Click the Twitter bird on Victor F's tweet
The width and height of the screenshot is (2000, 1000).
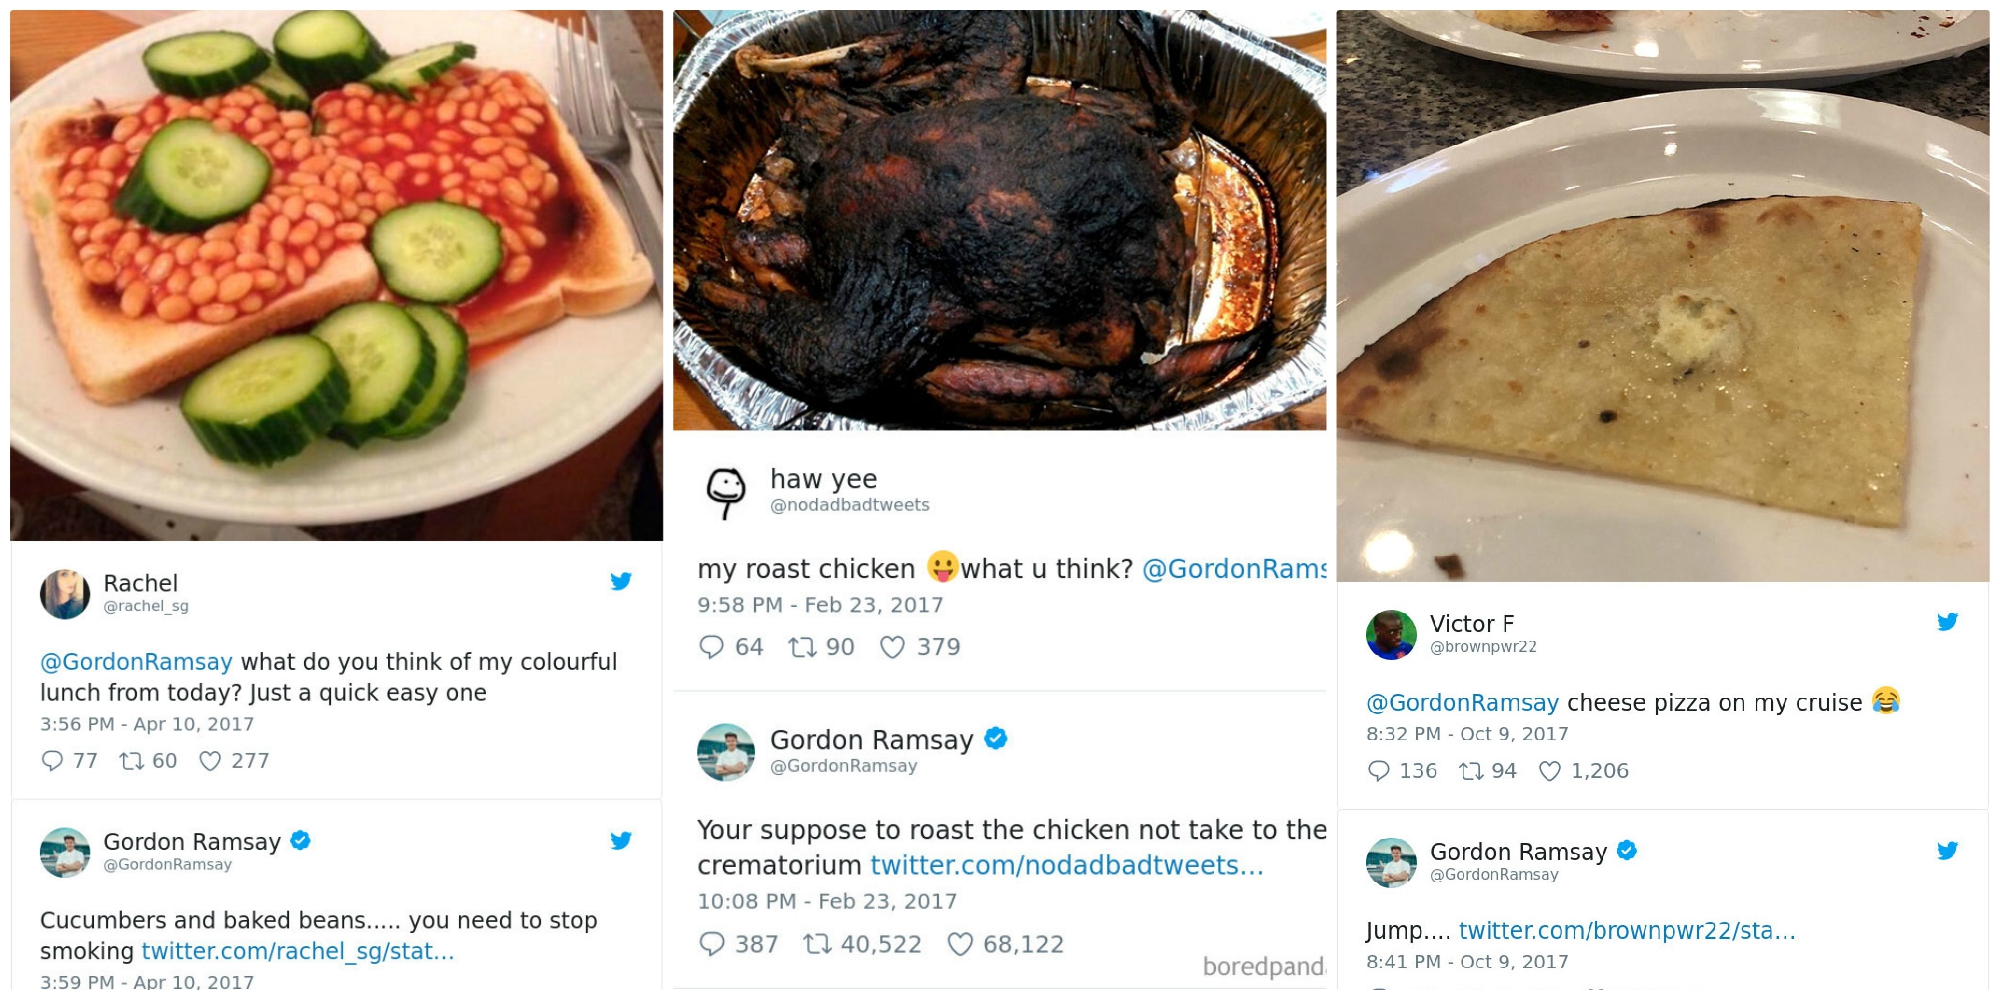point(1947,622)
